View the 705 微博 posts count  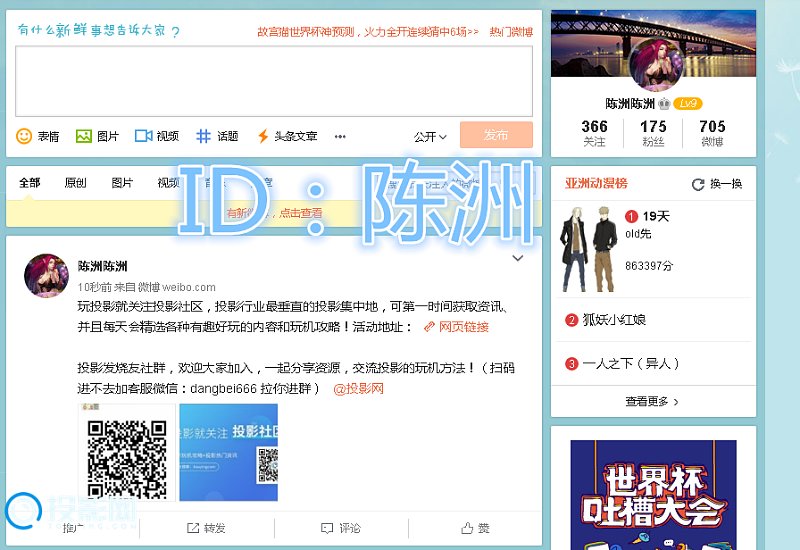712,133
